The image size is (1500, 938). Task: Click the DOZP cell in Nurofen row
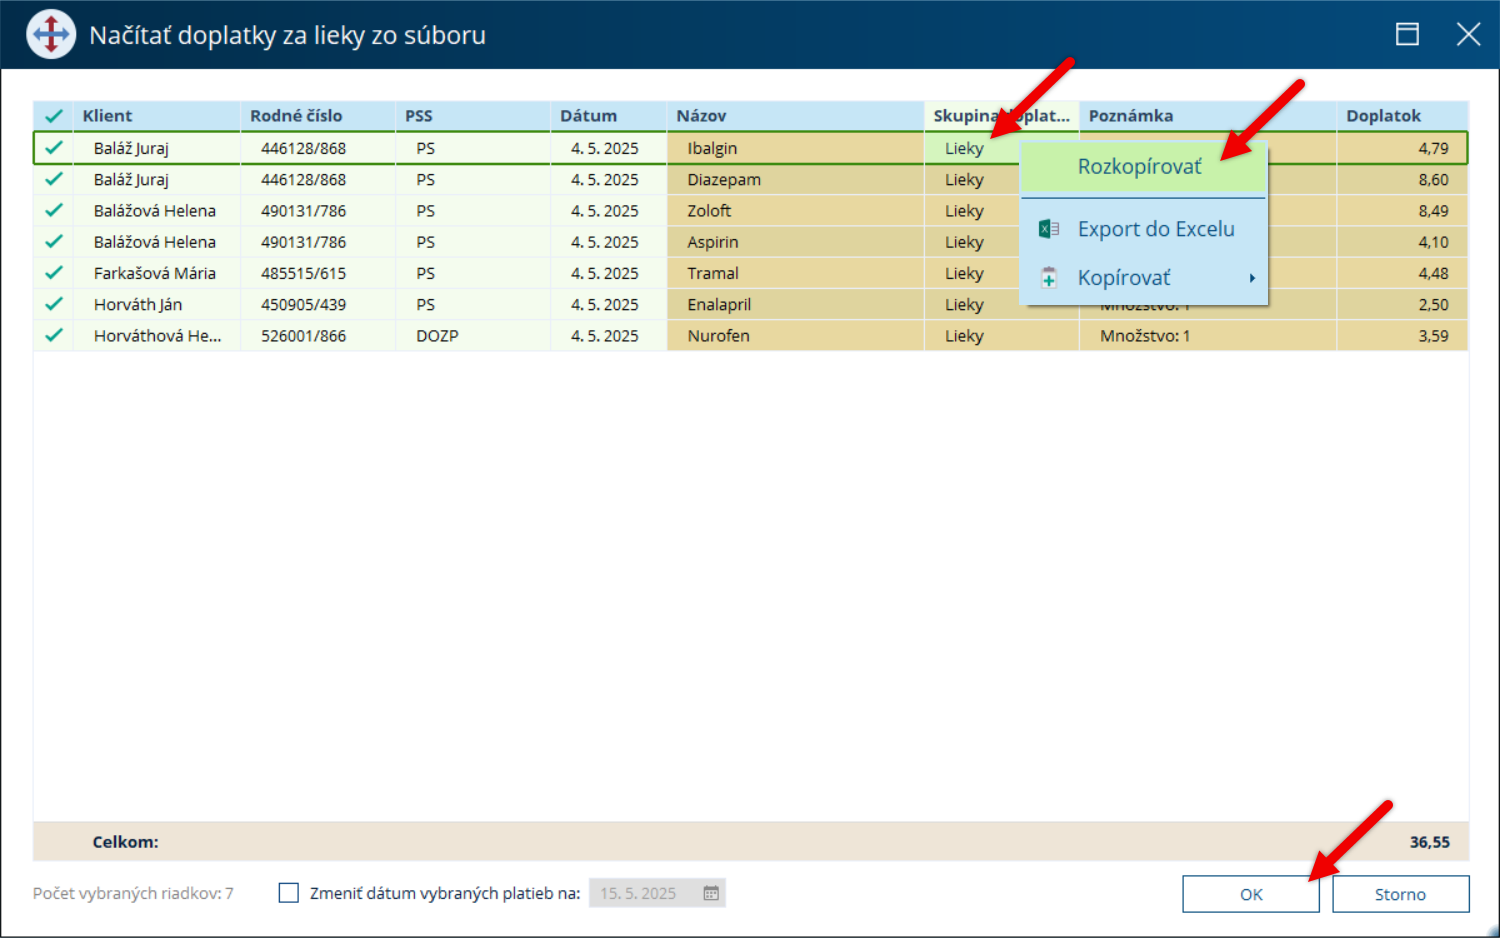point(473,336)
